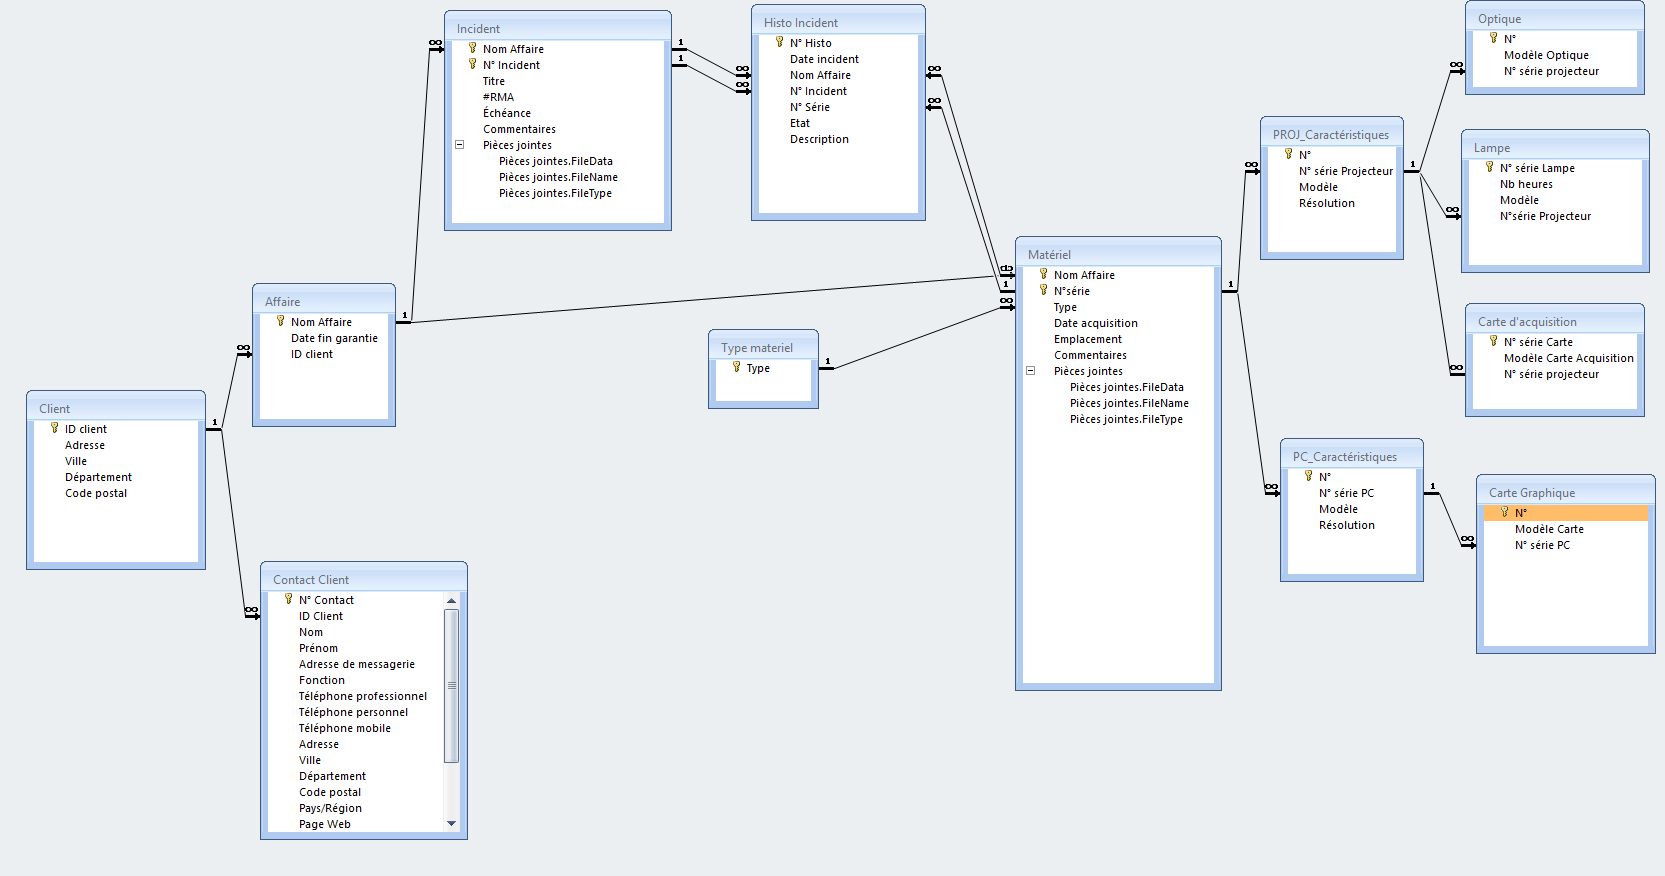The width and height of the screenshot is (1665, 876).
Task: Select Description field in Histo Incident
Action: point(819,139)
